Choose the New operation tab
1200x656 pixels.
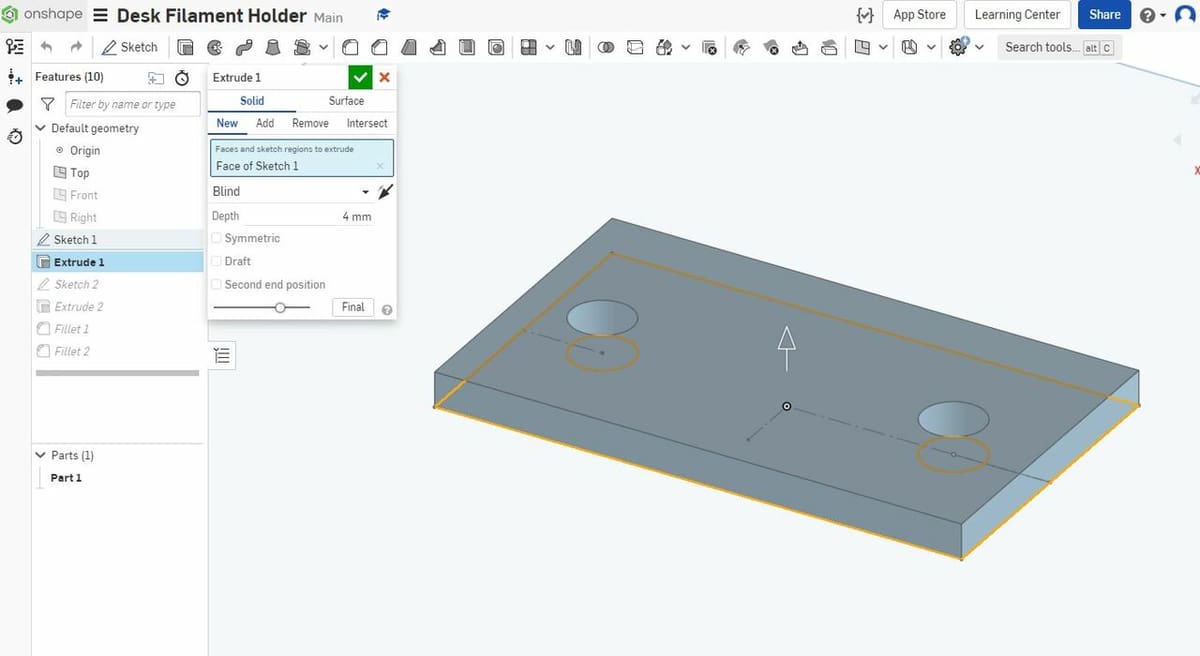coord(227,123)
